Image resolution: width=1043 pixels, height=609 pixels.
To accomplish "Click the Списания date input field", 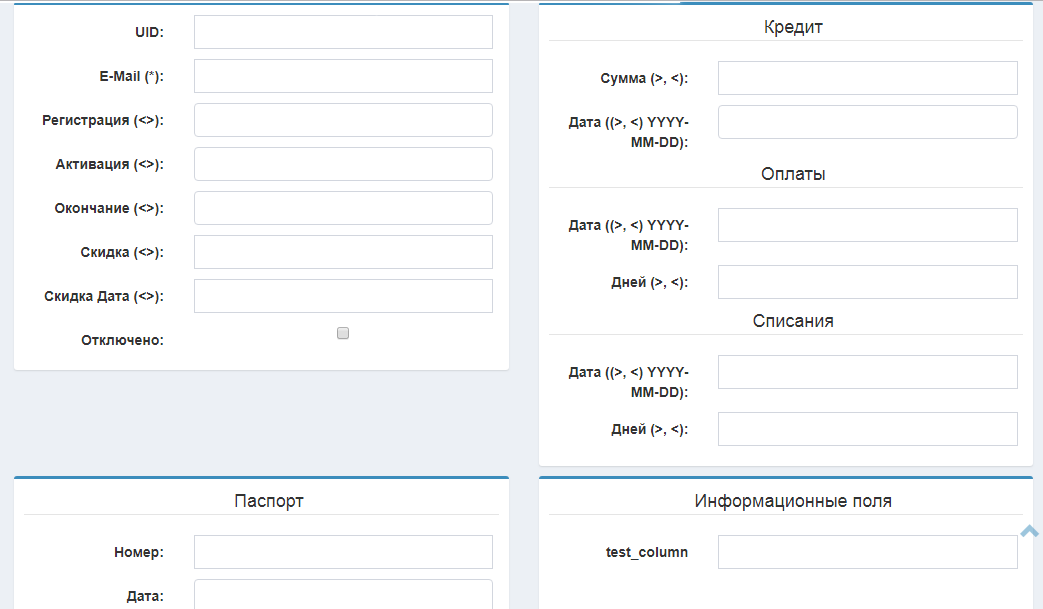I will pyautogui.click(x=867, y=372).
